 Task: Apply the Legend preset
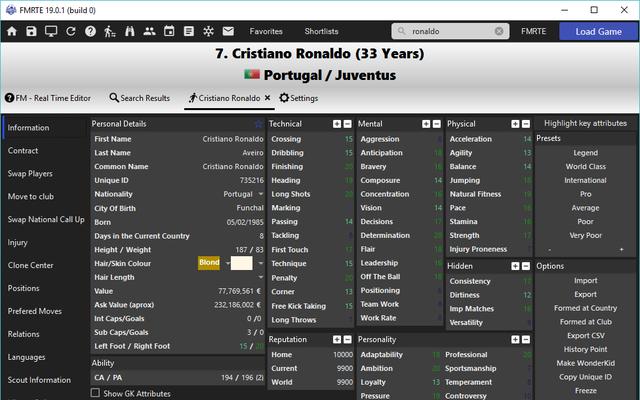585,153
